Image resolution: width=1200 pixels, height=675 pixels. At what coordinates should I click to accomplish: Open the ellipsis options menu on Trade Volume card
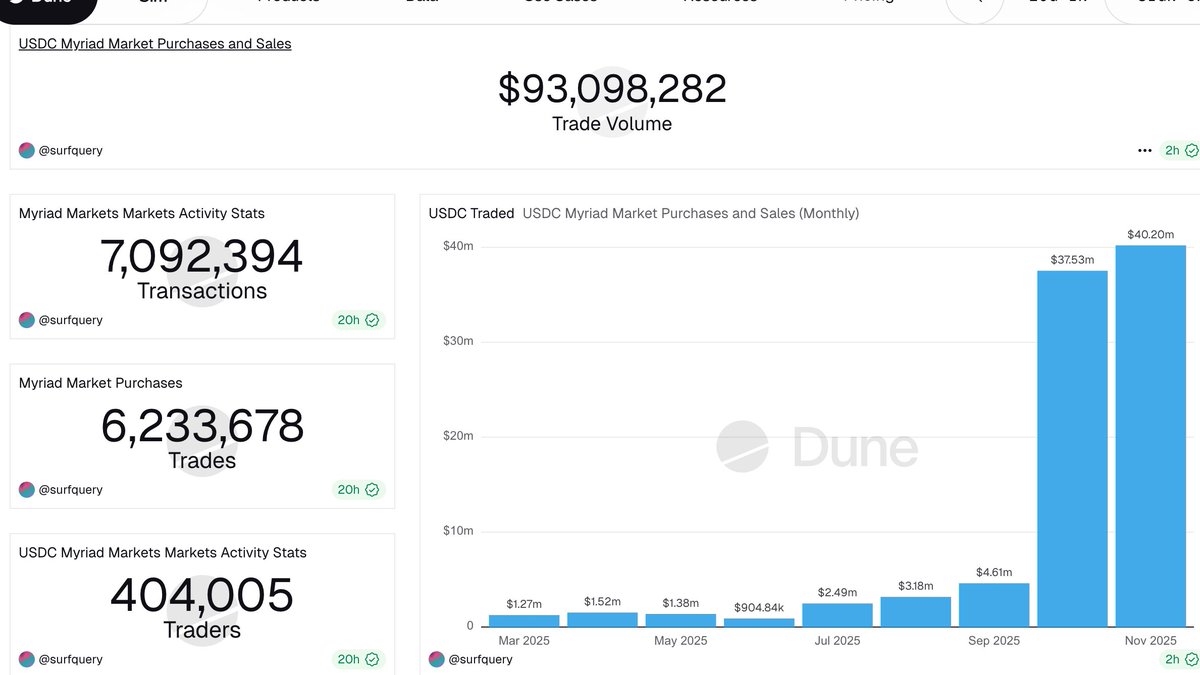point(1144,149)
